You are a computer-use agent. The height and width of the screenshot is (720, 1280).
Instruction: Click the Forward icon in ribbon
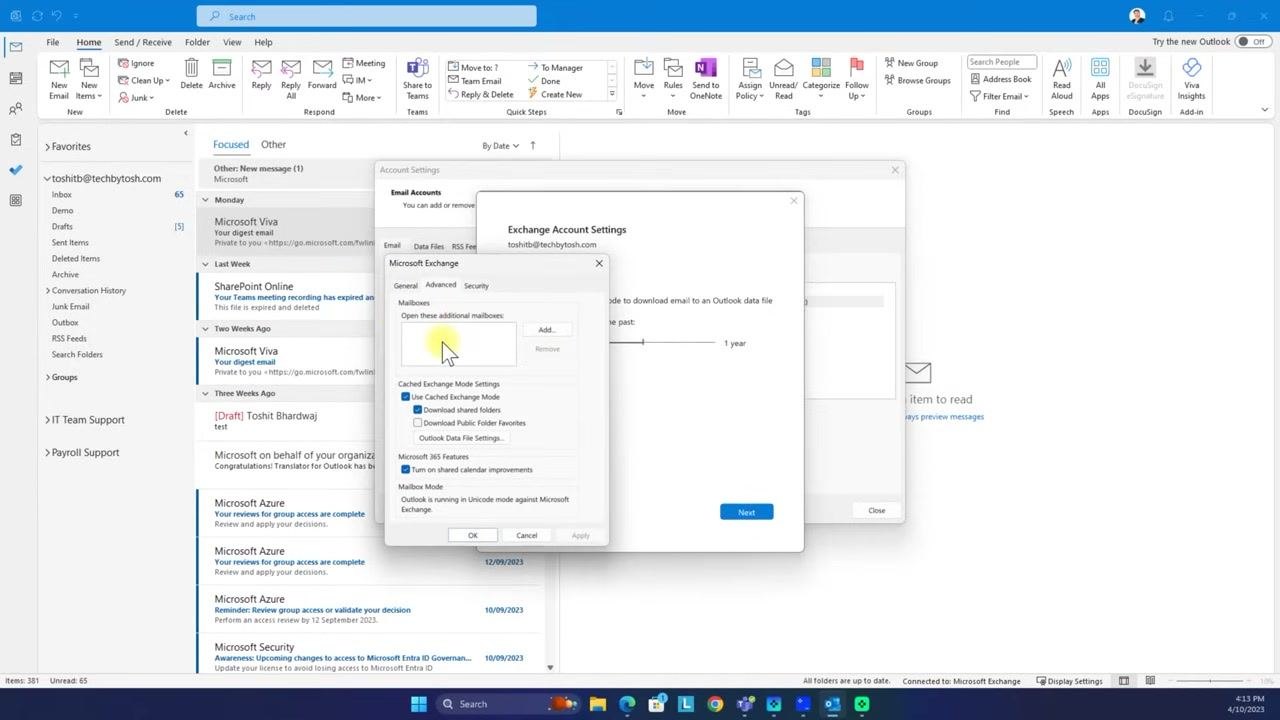(322, 75)
